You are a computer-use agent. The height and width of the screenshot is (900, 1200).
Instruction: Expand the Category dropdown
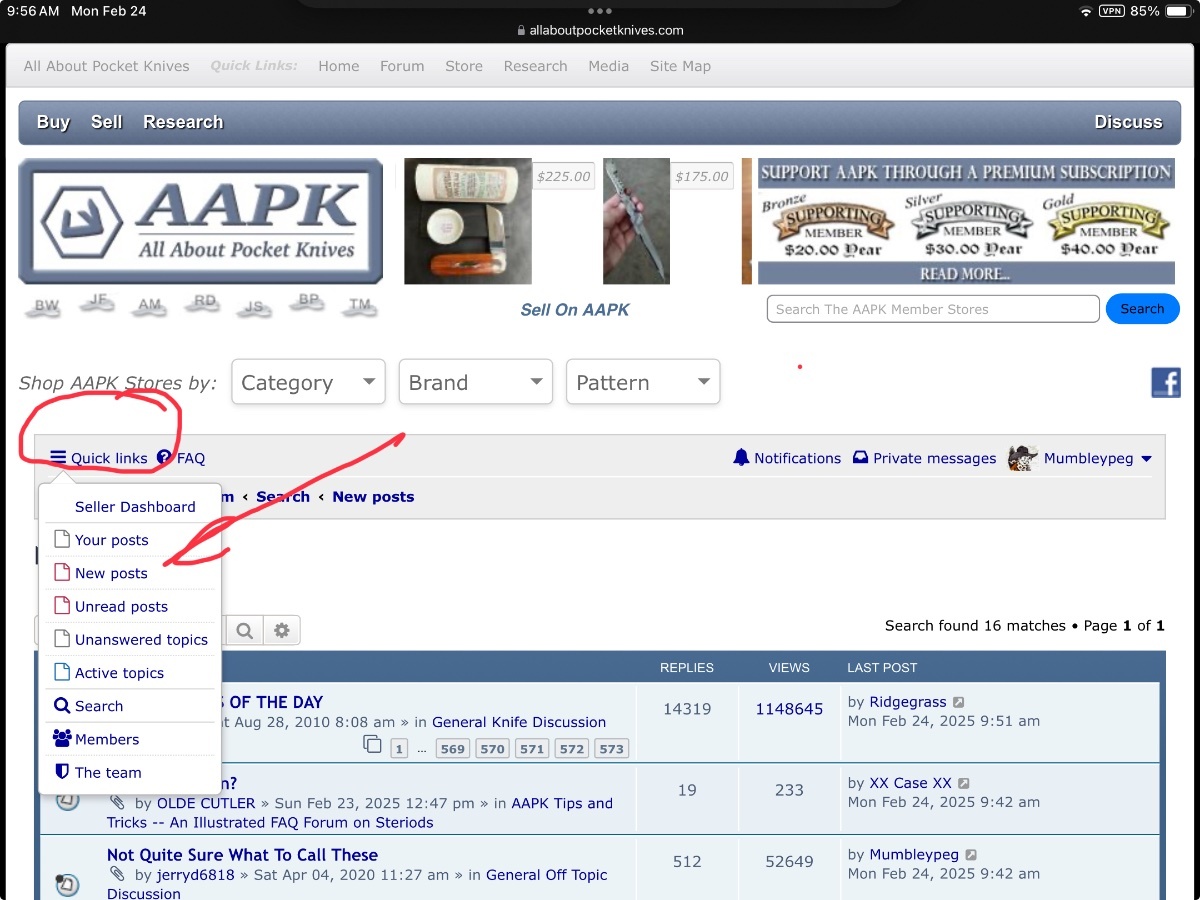pos(308,382)
